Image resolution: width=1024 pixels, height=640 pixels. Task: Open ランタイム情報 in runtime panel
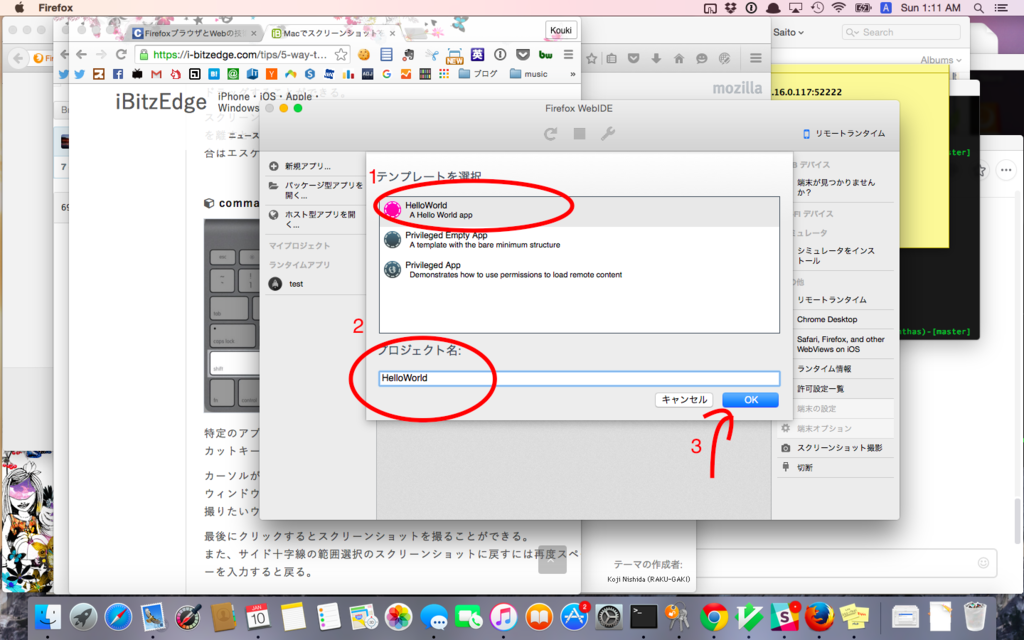click(824, 369)
